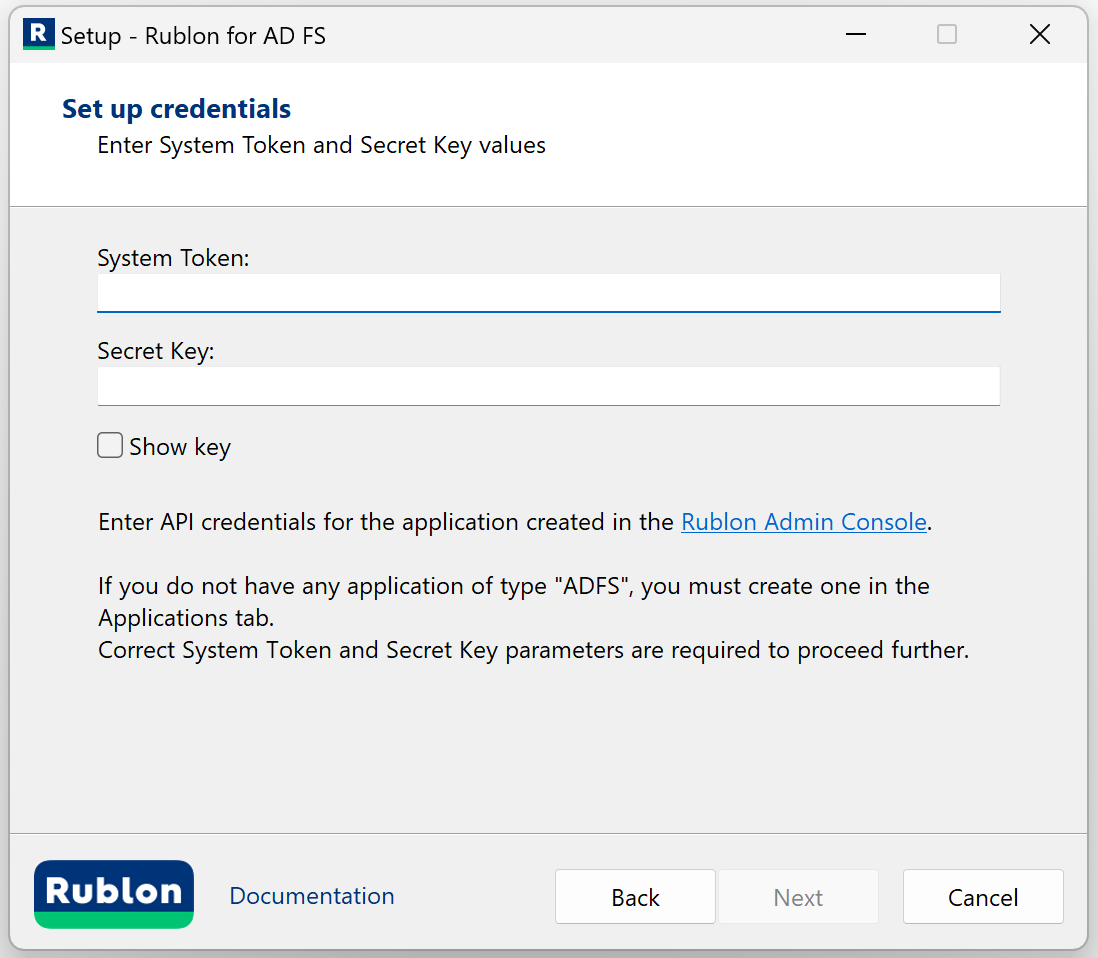Click the maximize button in title bar
This screenshot has width=1098, height=958.
(x=946, y=35)
